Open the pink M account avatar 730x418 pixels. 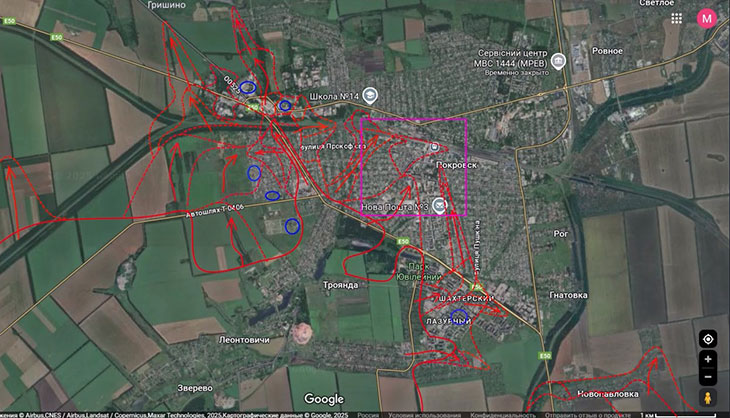coord(706,19)
